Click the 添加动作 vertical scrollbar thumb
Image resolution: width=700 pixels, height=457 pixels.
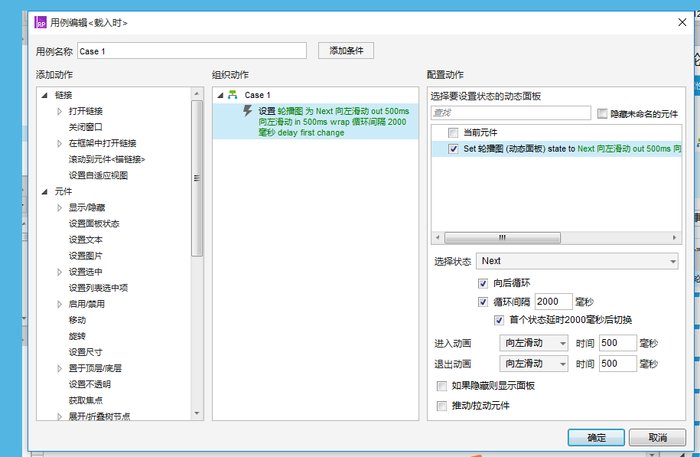[x=197, y=178]
